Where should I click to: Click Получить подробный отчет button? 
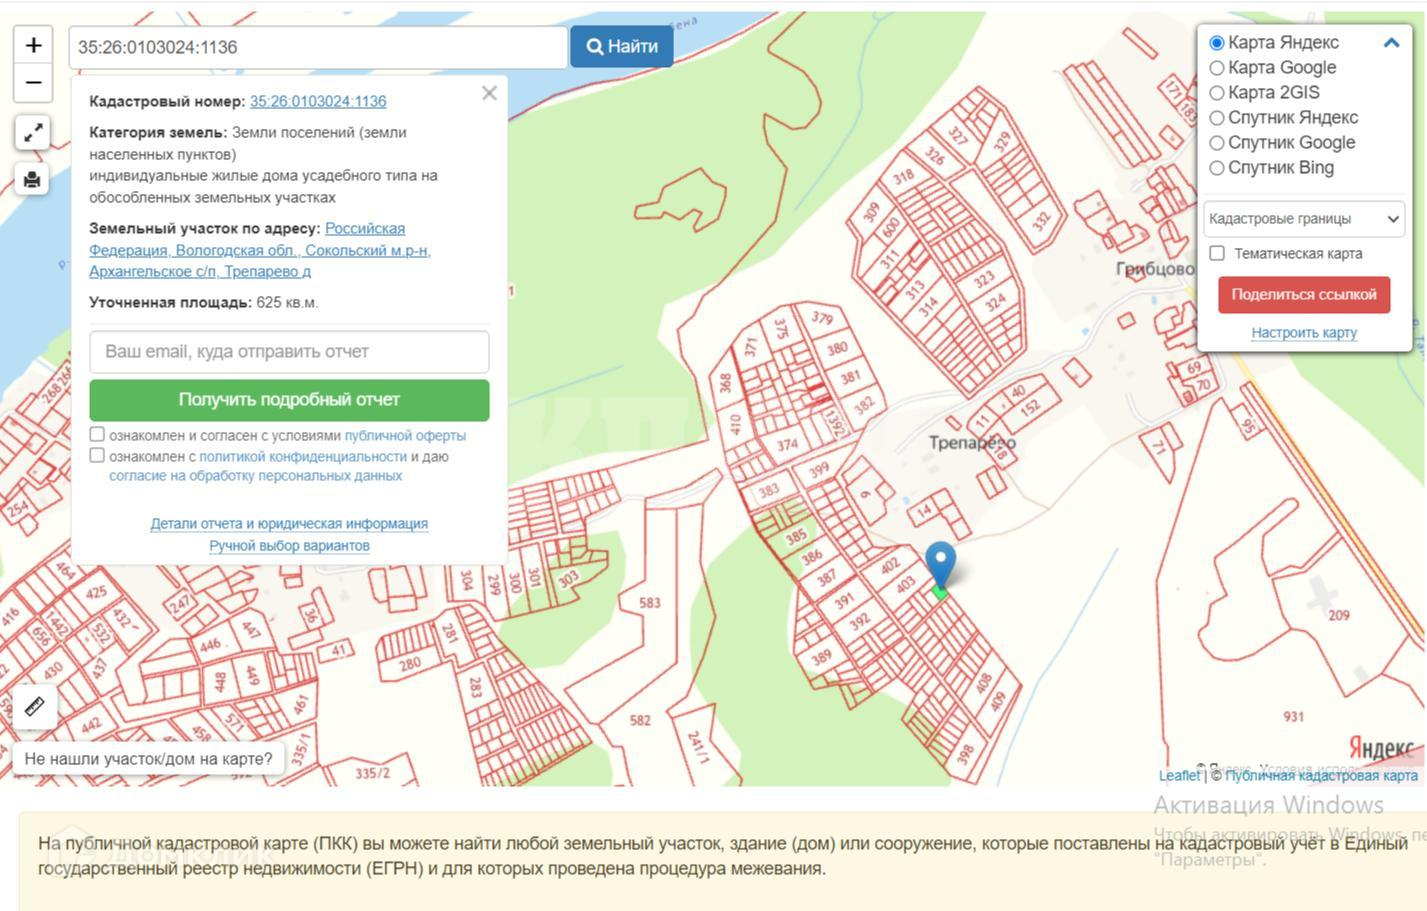[x=289, y=400]
